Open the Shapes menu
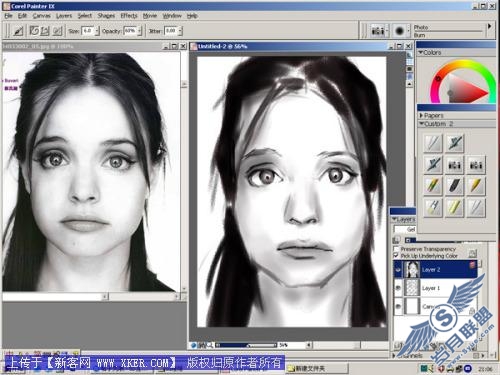The width and height of the screenshot is (500, 375). pos(106,16)
